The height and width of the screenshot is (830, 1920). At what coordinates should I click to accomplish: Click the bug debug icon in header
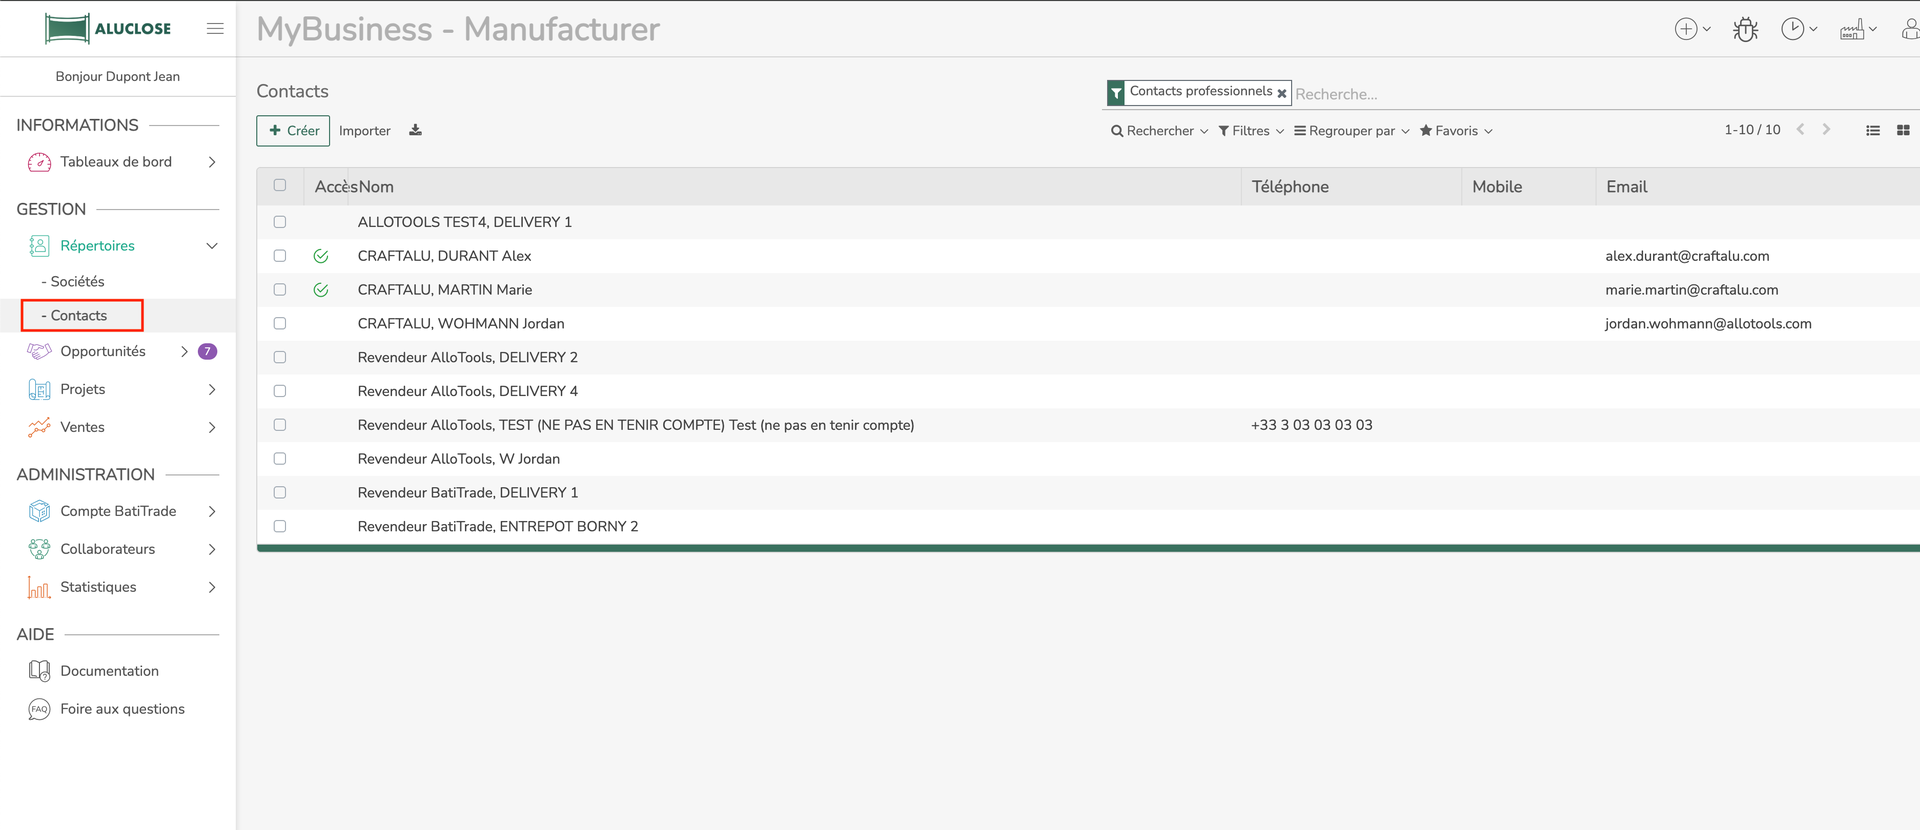tap(1745, 30)
